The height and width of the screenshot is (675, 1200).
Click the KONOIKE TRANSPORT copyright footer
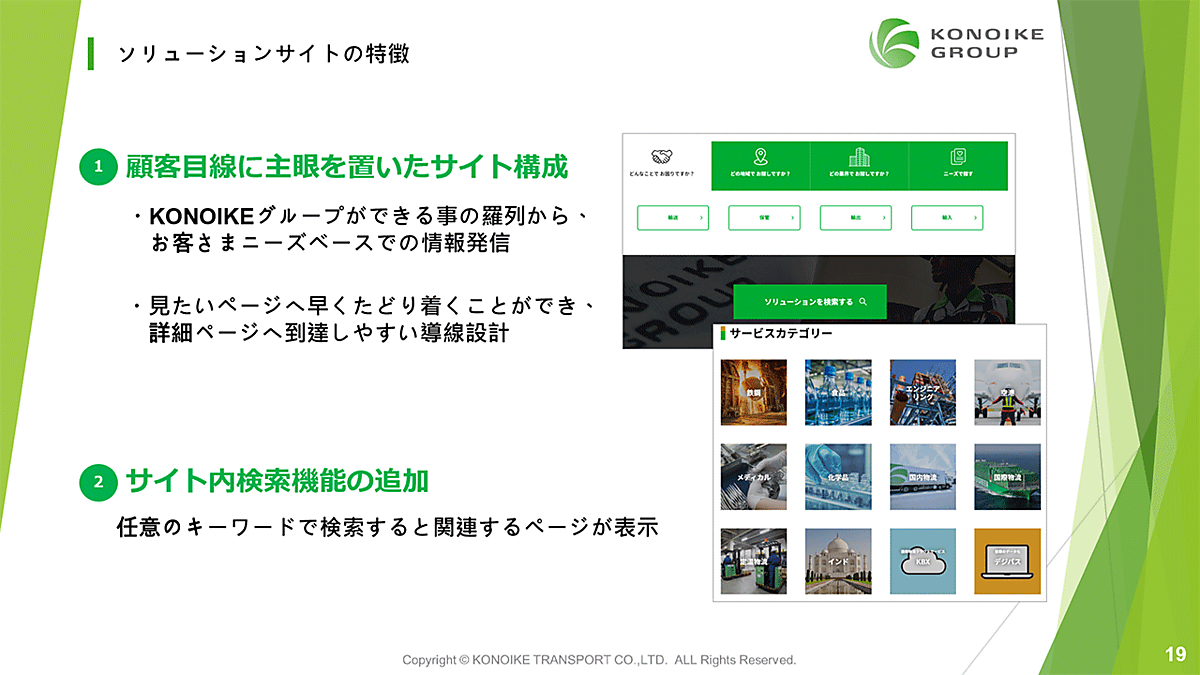(599, 660)
